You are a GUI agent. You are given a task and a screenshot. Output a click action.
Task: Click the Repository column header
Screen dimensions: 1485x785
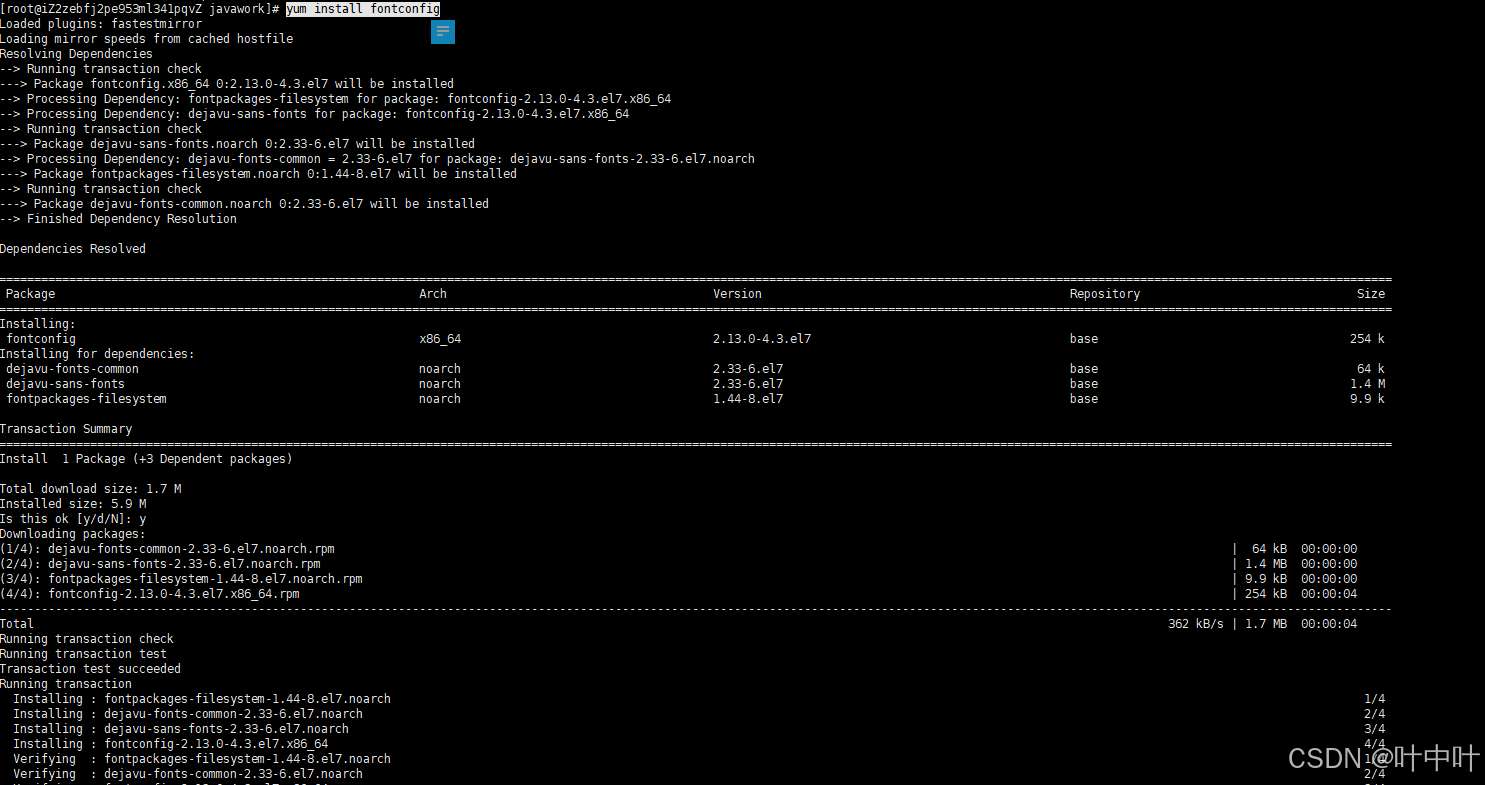(1103, 293)
